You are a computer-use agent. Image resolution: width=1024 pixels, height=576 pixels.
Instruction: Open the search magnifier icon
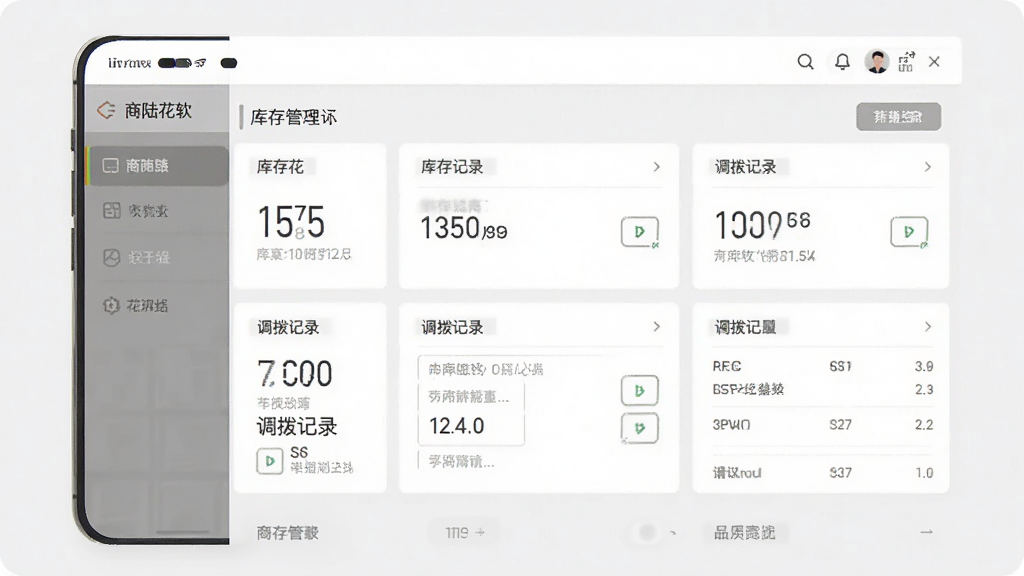(805, 62)
